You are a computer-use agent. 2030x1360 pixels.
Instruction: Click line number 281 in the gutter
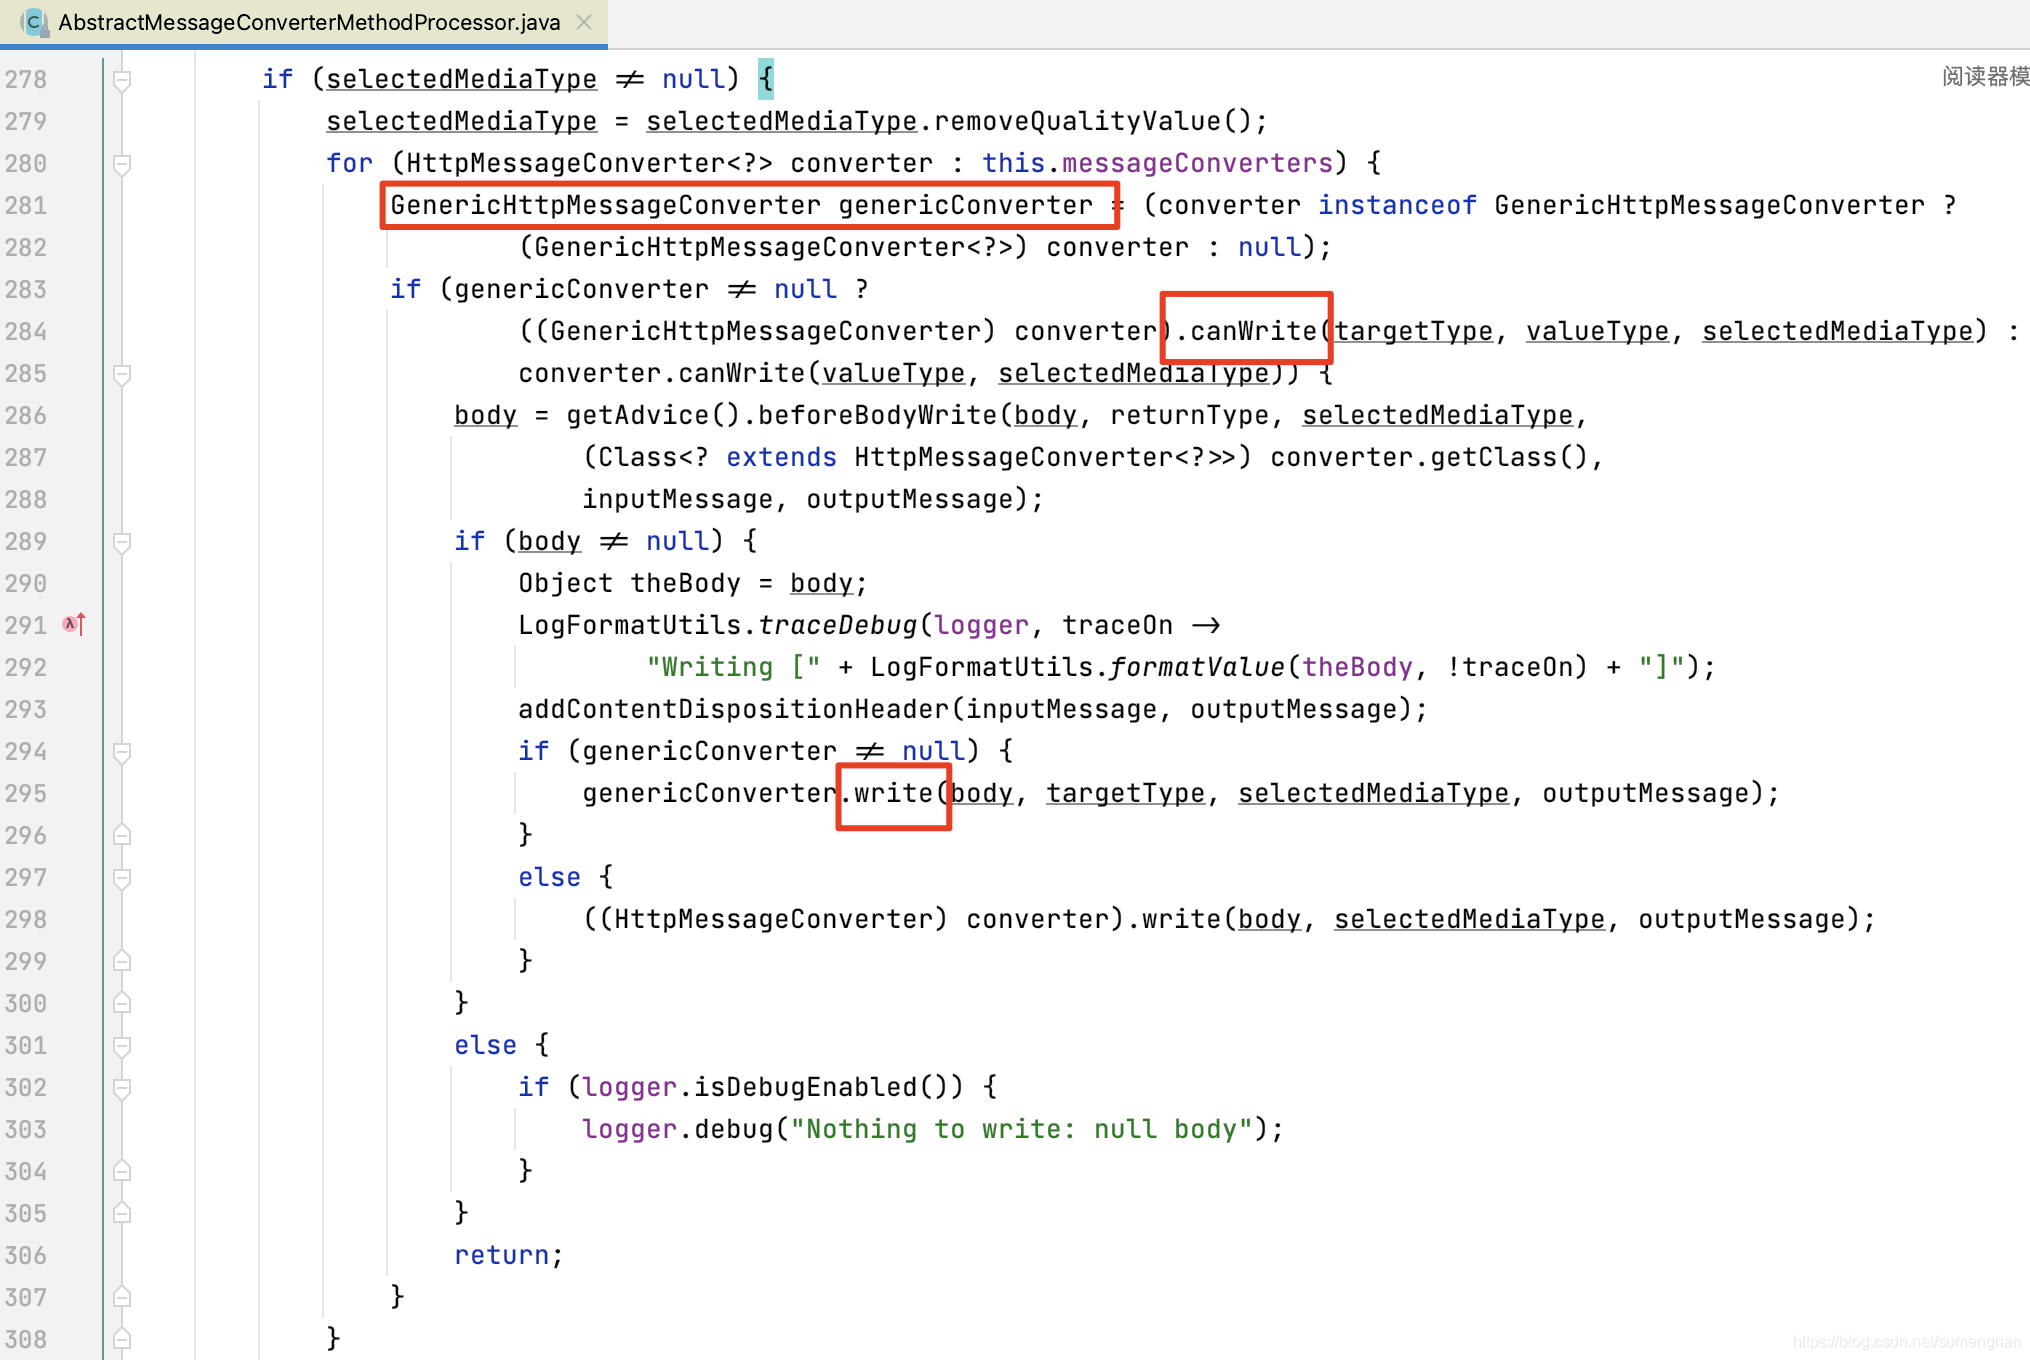[26, 205]
